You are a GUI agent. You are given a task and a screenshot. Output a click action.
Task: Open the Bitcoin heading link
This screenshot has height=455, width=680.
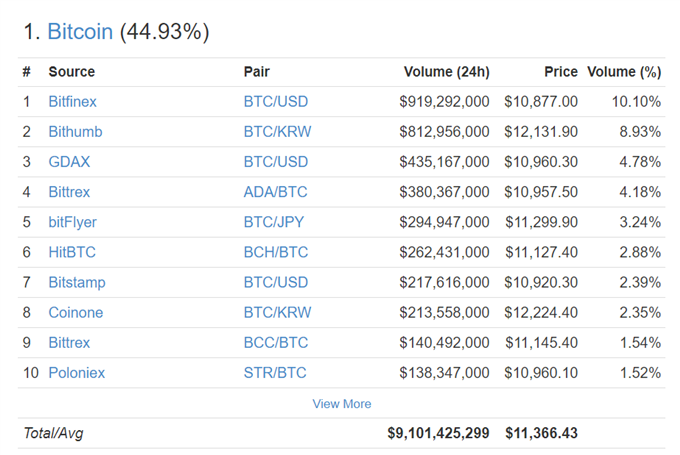tap(80, 32)
